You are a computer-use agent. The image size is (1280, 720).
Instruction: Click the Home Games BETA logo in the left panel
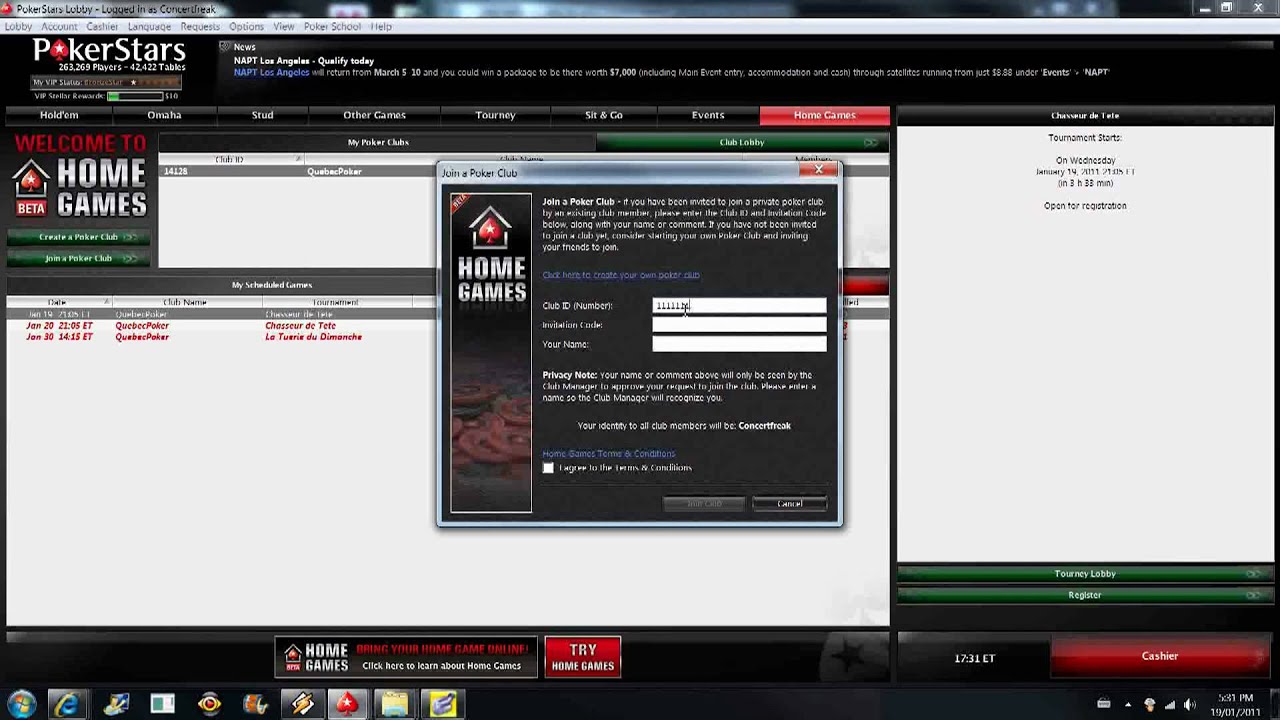click(79, 189)
